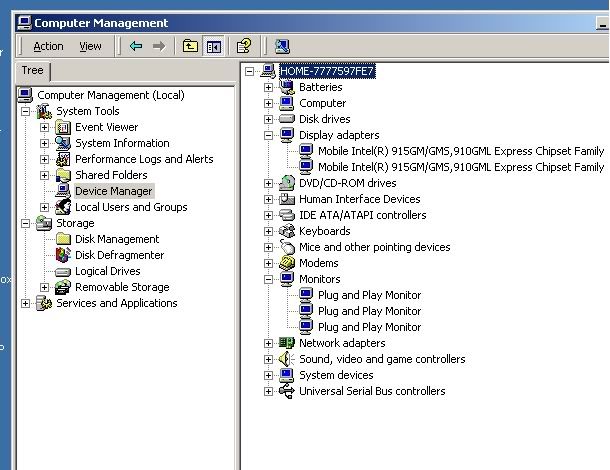
Task: Click the Human Interface Devices icon
Action: [x=287, y=199]
